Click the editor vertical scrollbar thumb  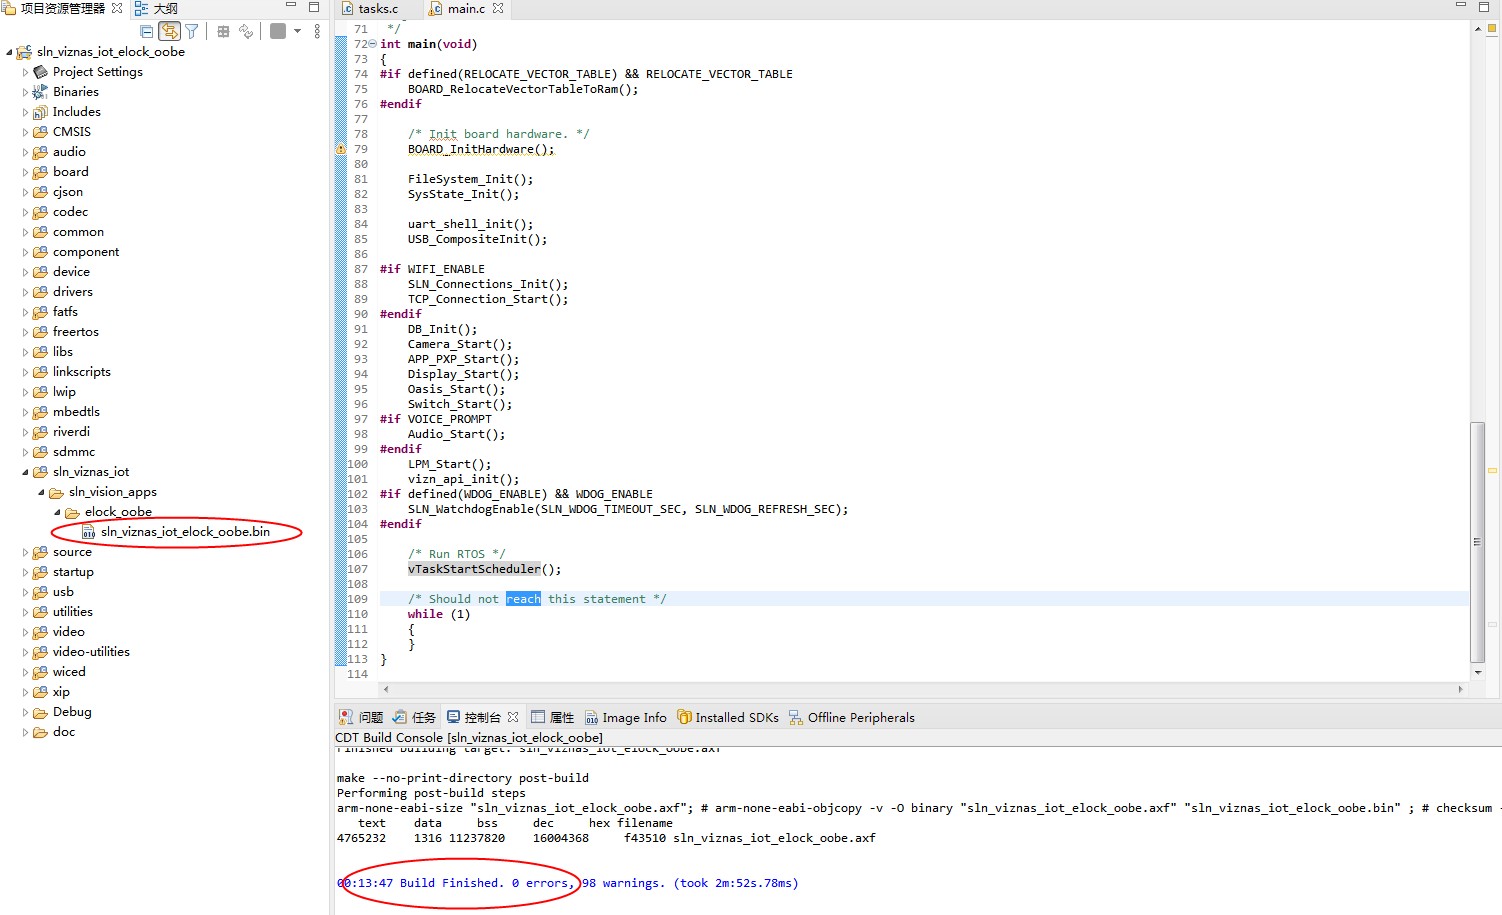click(x=1477, y=542)
